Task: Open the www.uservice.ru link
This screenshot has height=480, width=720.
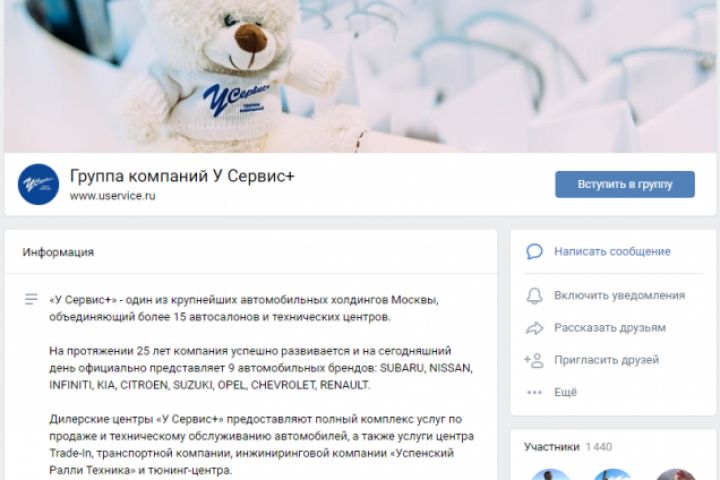Action: point(112,196)
